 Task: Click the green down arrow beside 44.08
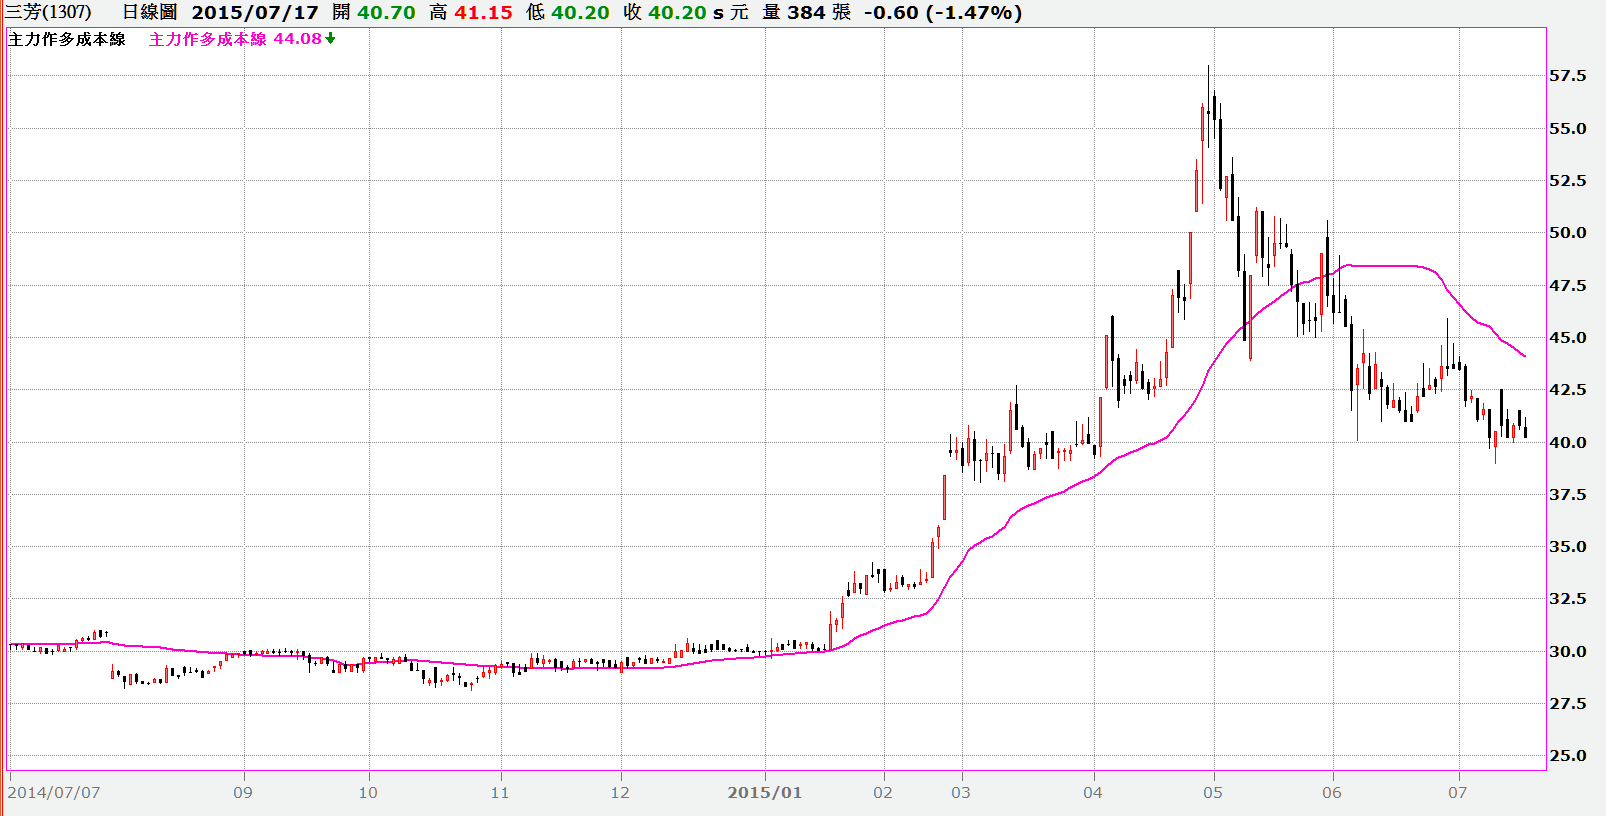pos(330,39)
